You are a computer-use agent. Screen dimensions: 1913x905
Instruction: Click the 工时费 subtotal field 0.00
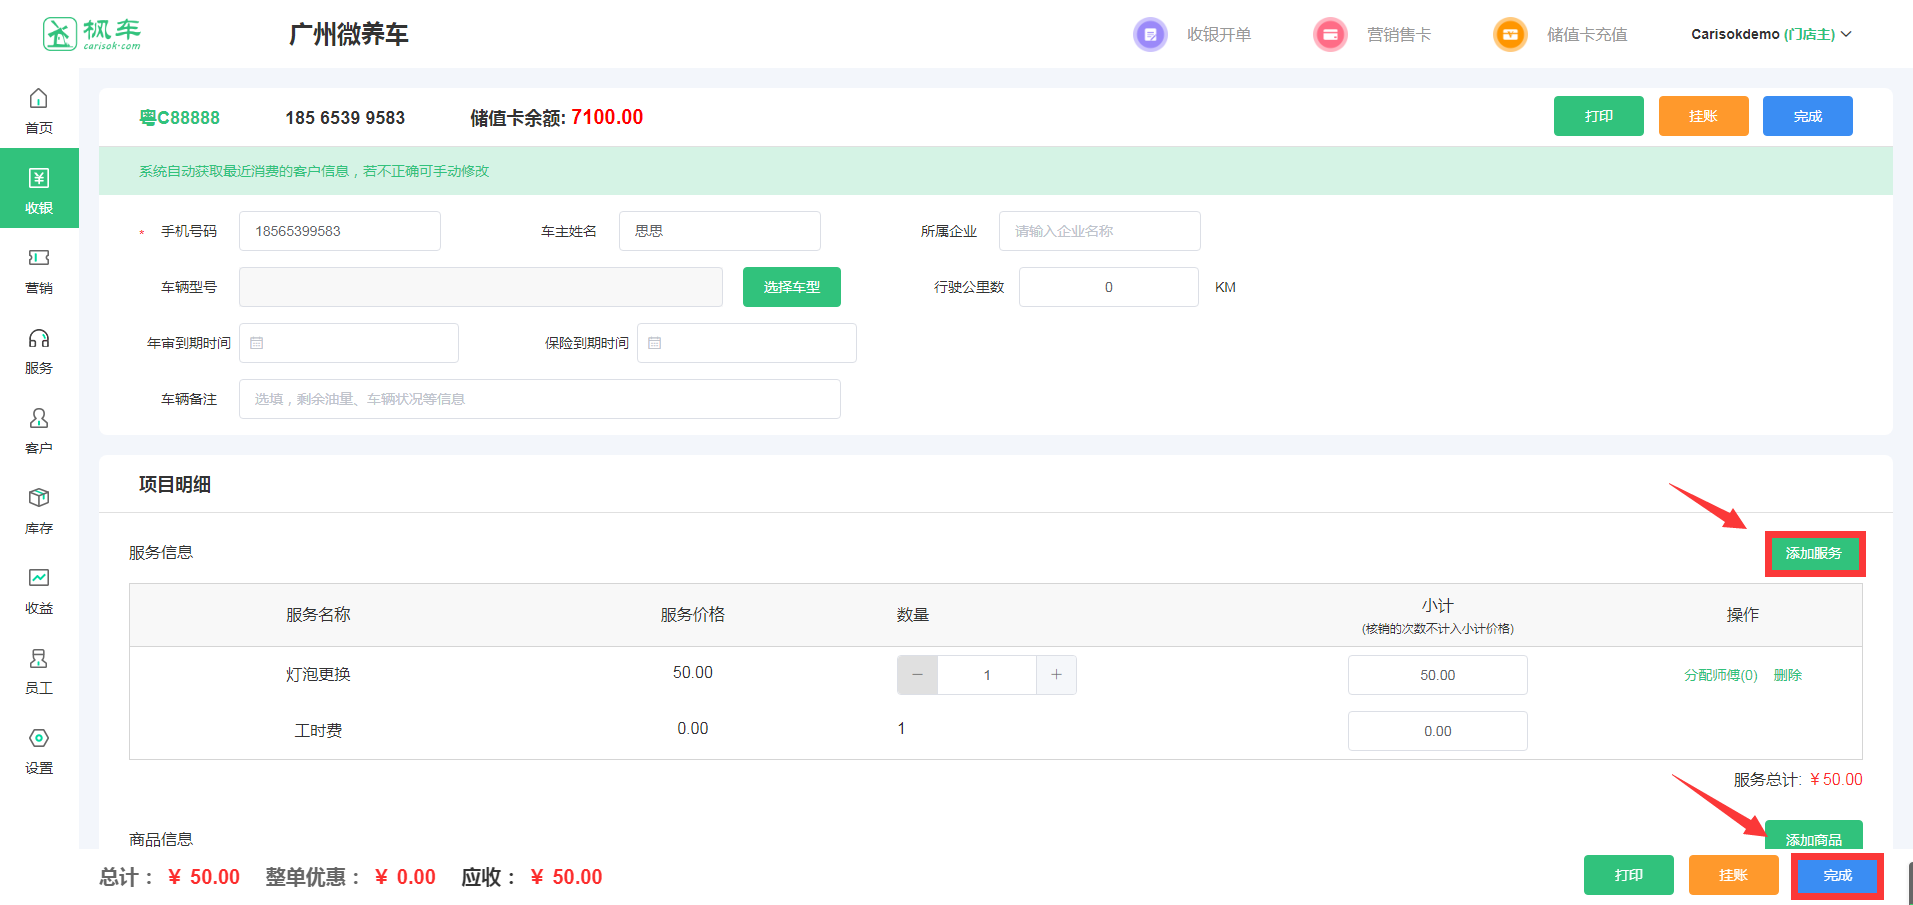(1438, 731)
